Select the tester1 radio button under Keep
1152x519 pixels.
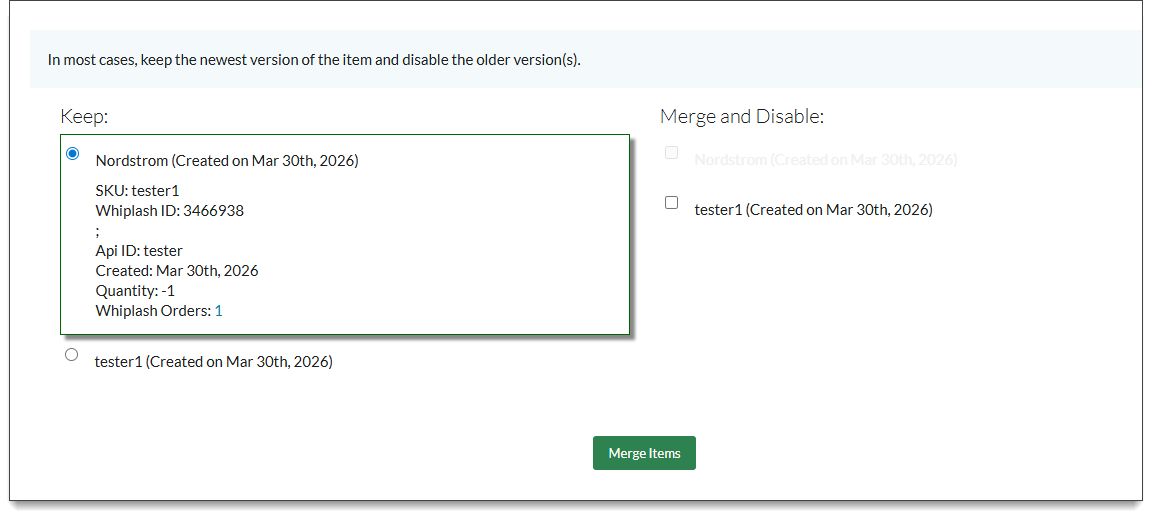point(71,355)
